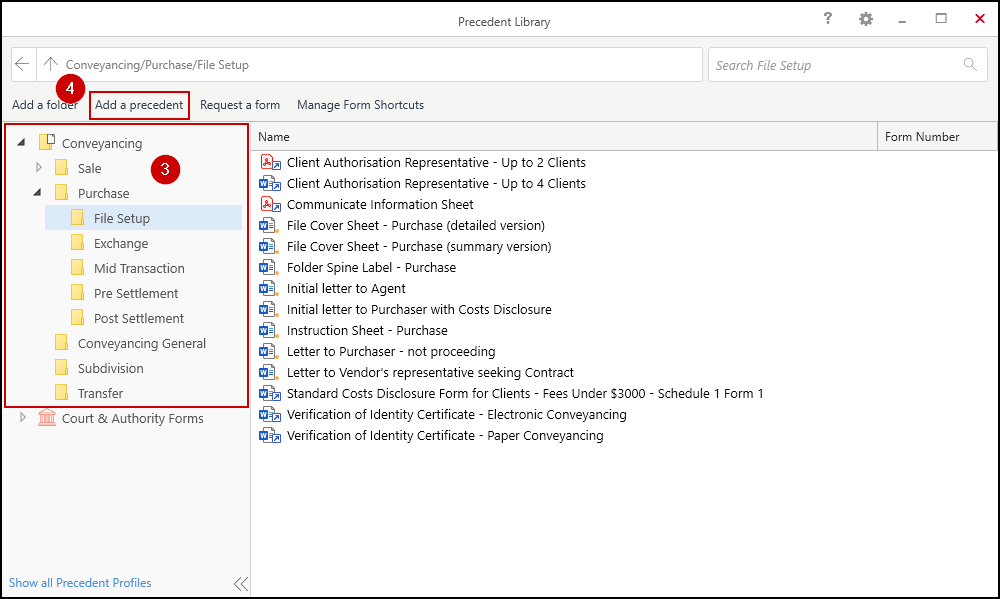Go up one folder level arrow
The width and height of the screenshot is (1000, 599).
pos(51,65)
